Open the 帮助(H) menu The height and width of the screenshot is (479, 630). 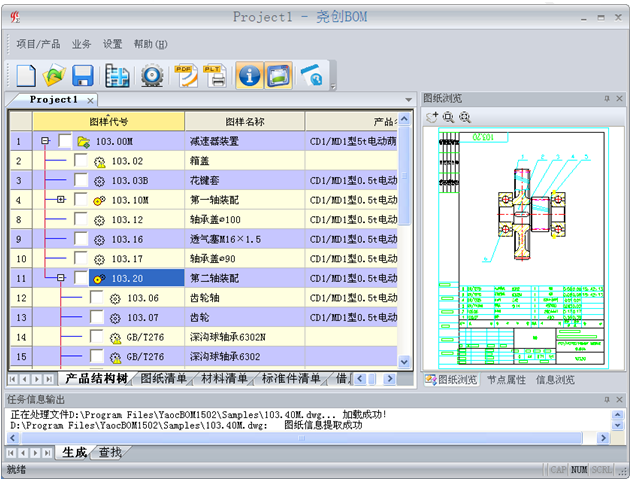click(151, 44)
